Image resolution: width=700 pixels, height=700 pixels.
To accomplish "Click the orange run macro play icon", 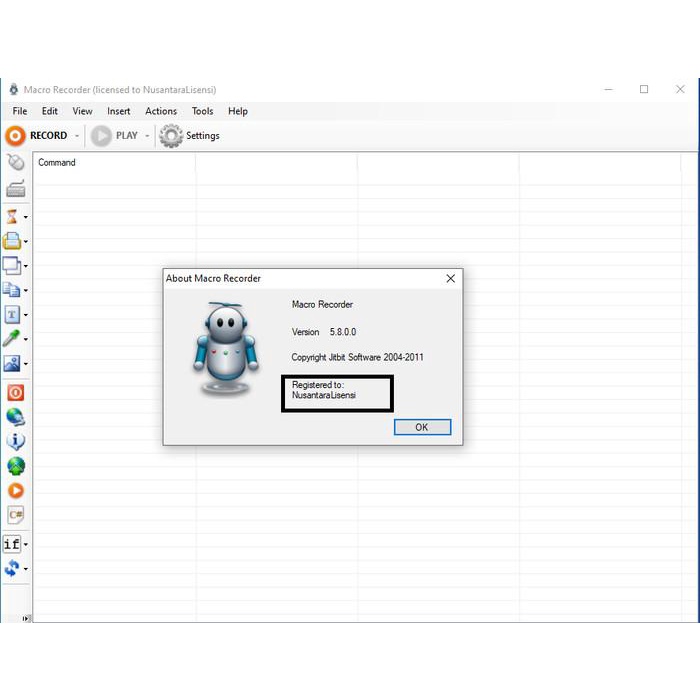I will (14, 490).
